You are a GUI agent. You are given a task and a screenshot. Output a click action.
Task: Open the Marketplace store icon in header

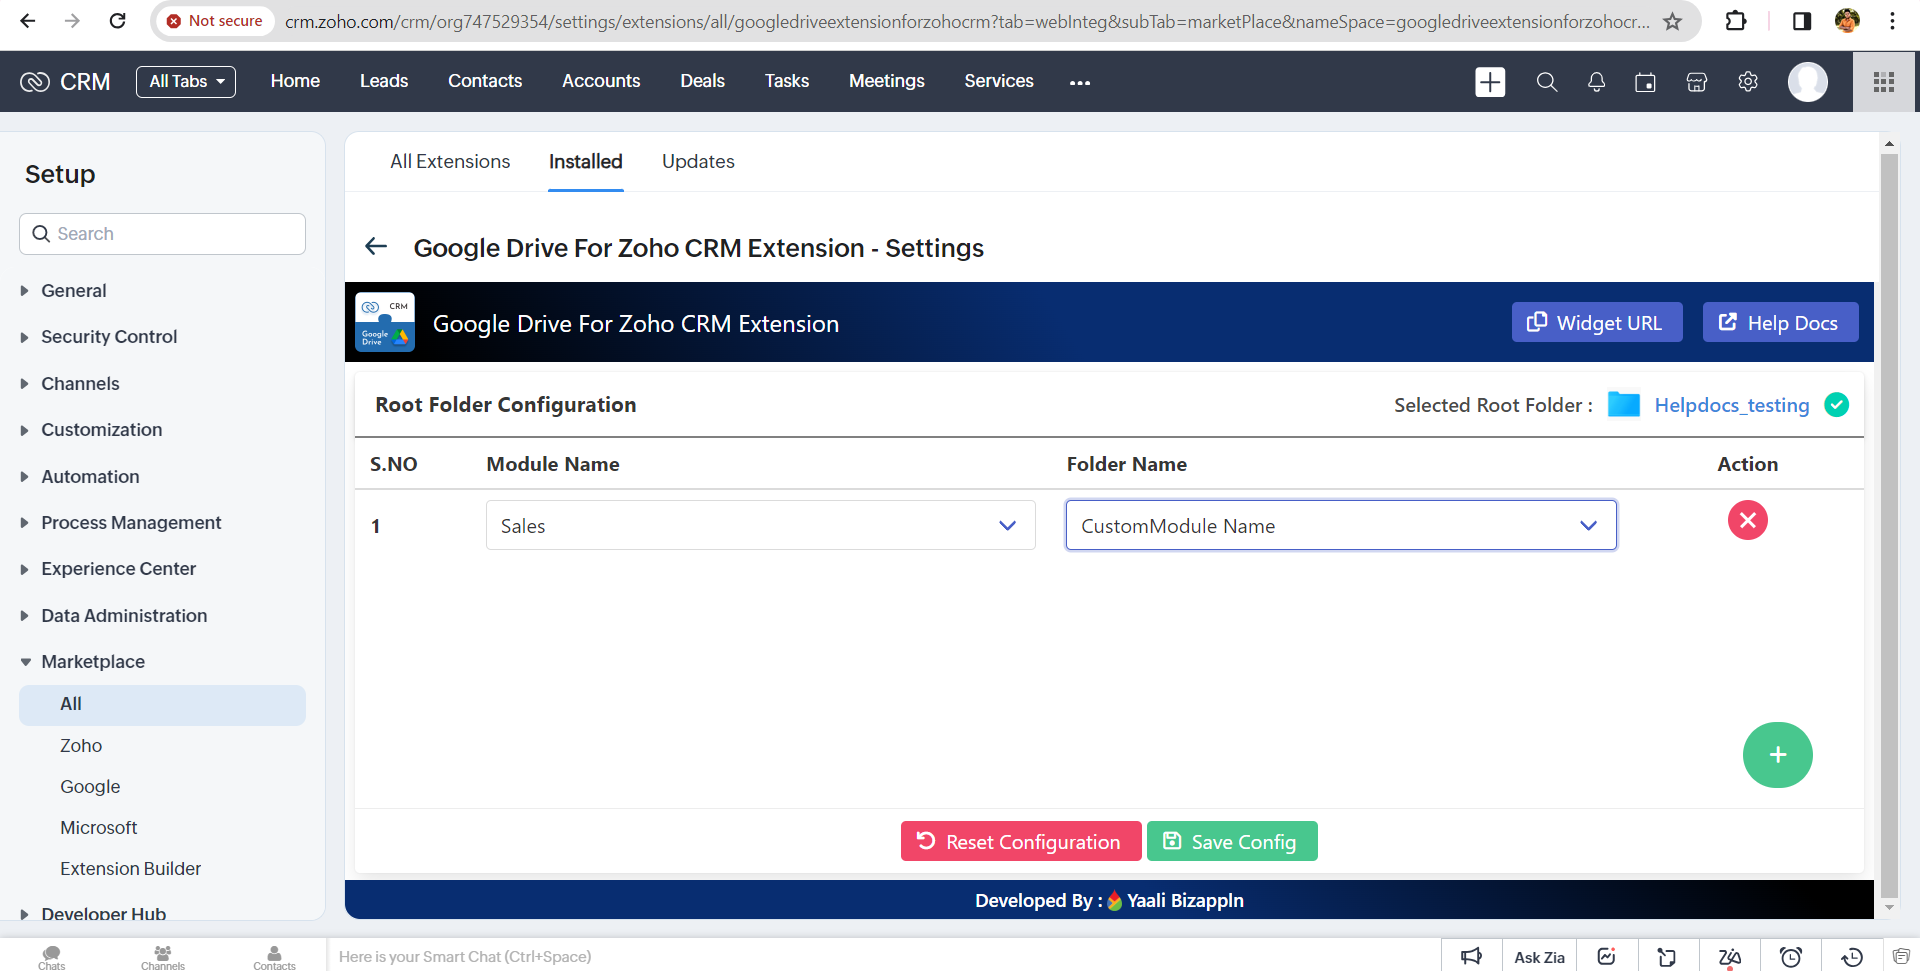(x=1696, y=82)
